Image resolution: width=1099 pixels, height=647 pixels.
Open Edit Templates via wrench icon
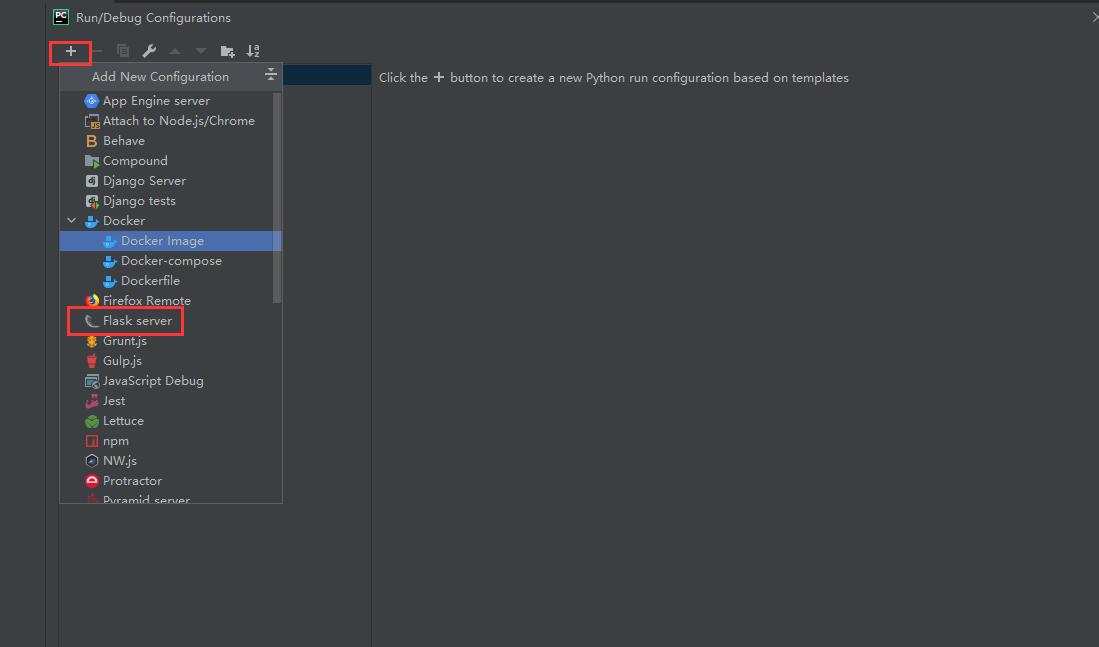(149, 51)
